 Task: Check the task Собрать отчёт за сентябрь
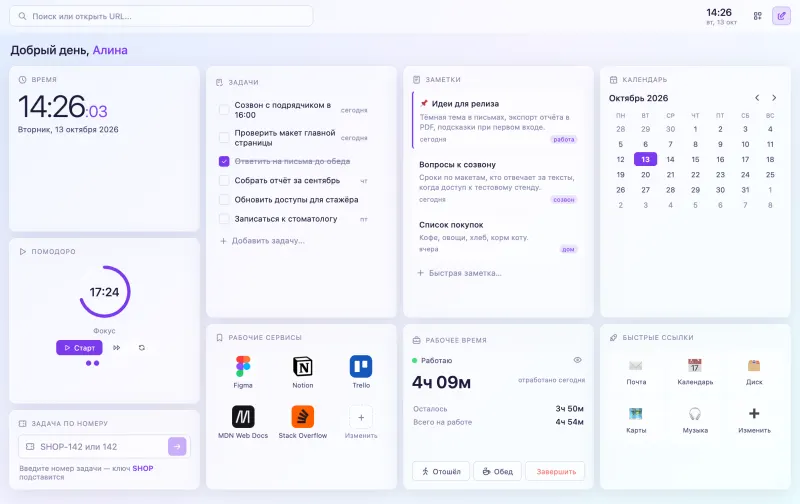point(224,181)
